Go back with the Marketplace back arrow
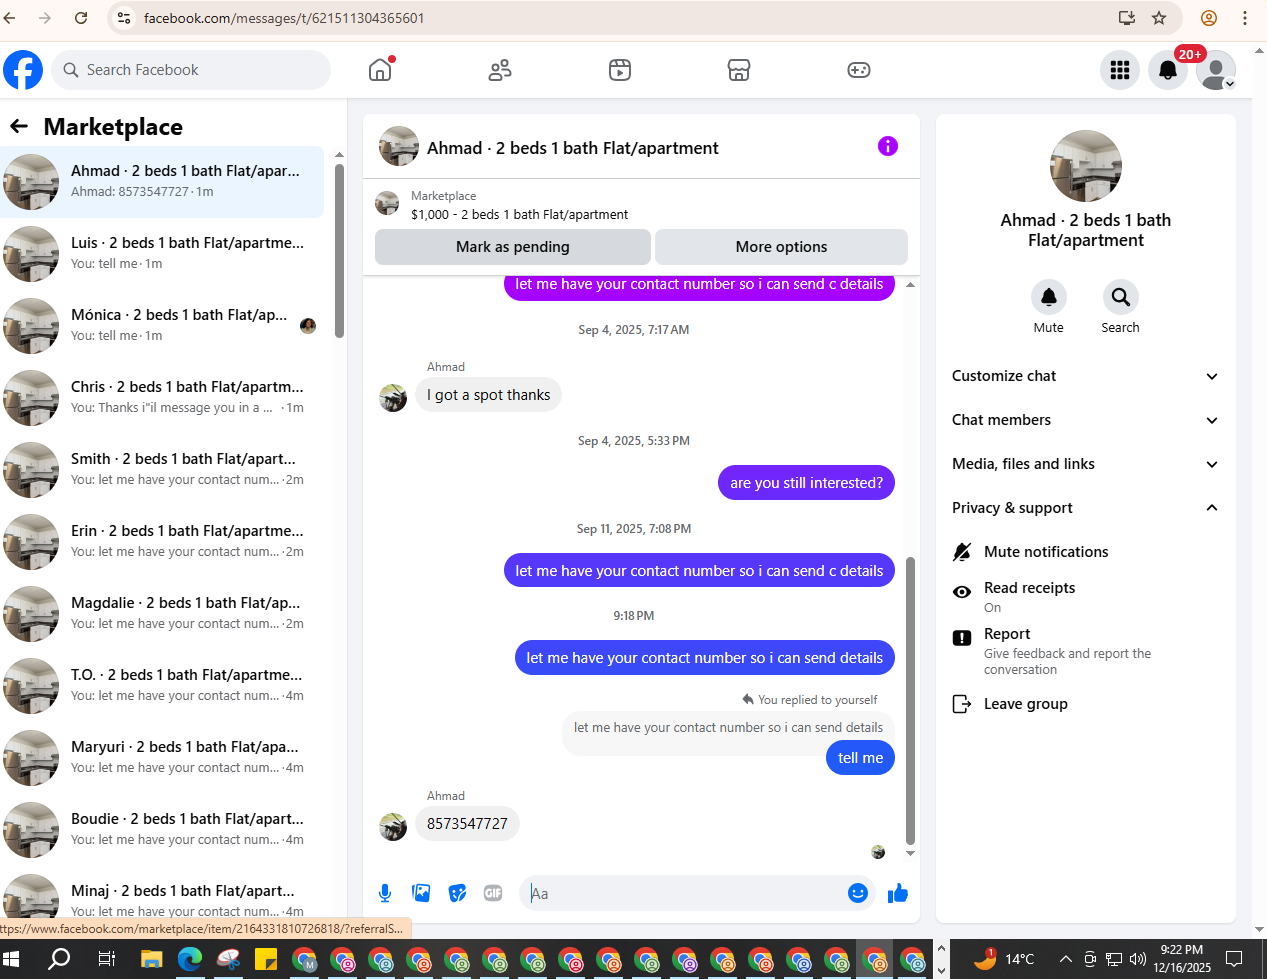The width and height of the screenshot is (1267, 979). (19, 126)
